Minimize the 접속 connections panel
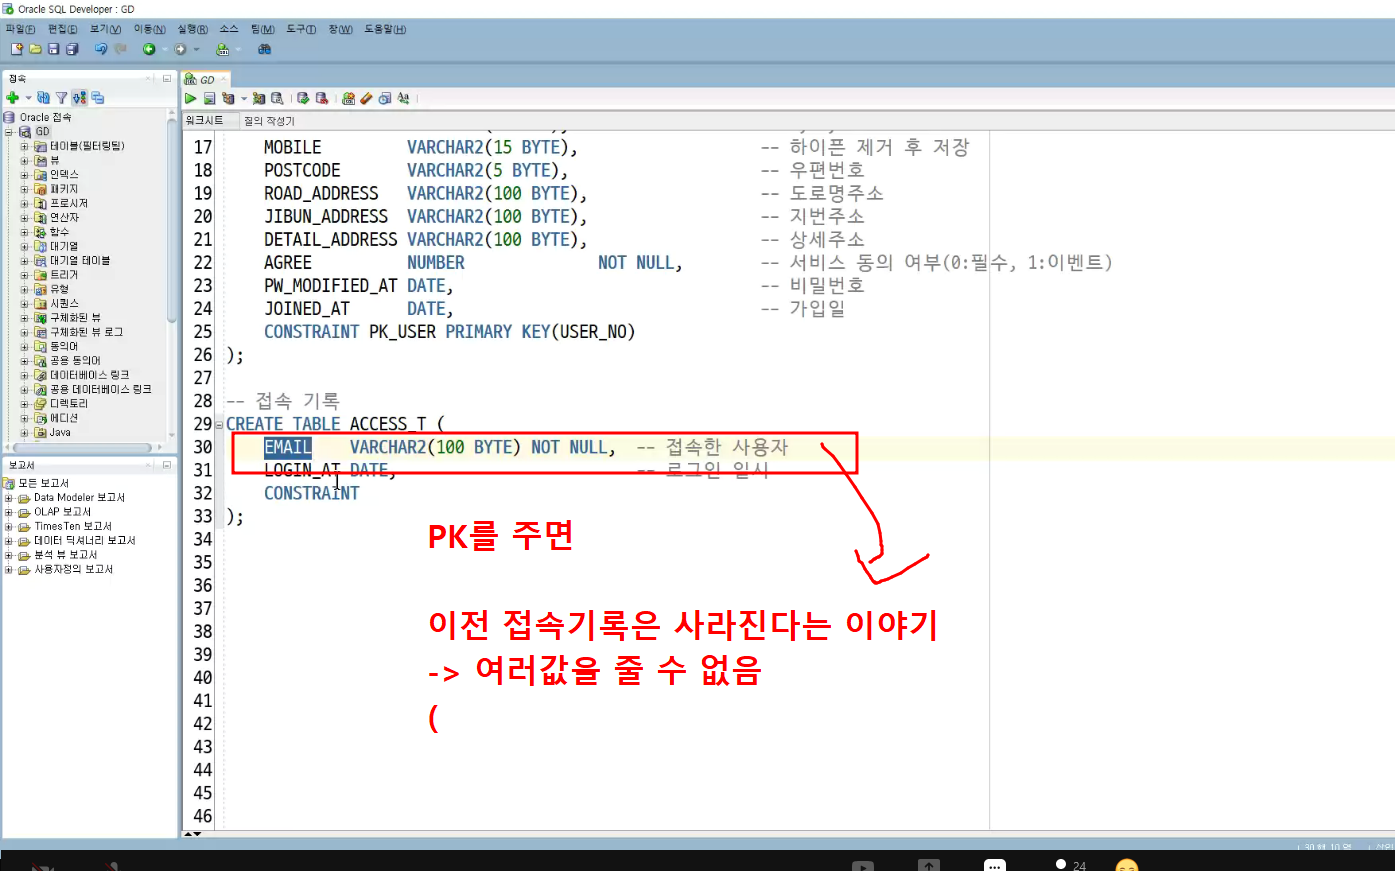Viewport: 1395px width, 871px height. [x=167, y=78]
